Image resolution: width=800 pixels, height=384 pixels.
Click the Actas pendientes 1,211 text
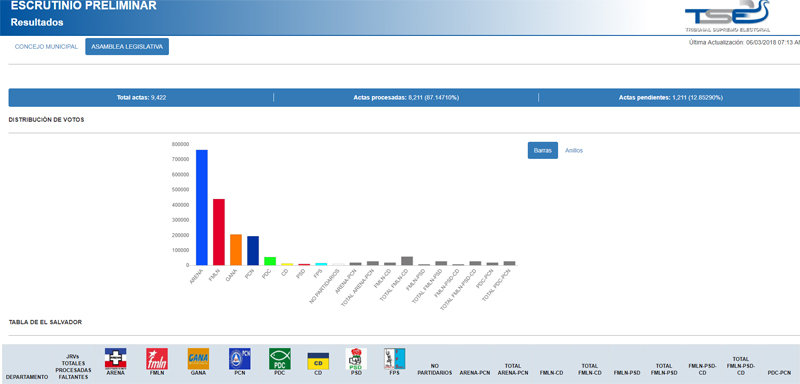(671, 97)
